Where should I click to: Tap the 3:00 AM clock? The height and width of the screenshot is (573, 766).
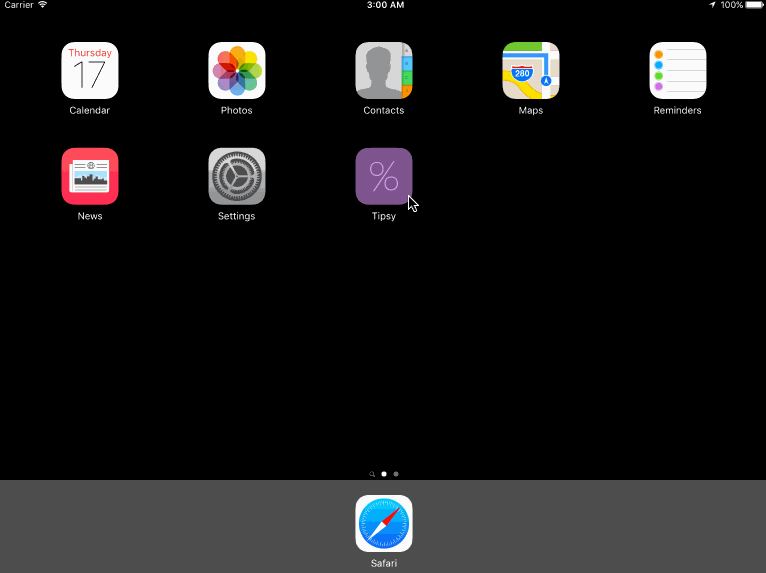tap(385, 5)
